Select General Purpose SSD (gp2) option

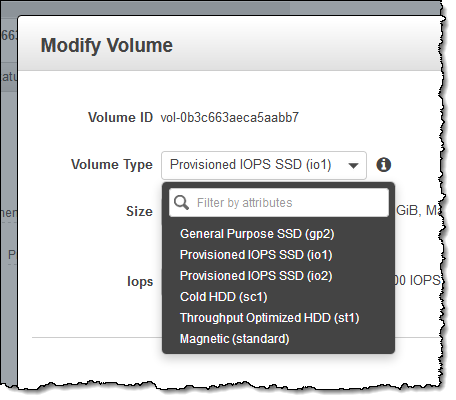257,234
